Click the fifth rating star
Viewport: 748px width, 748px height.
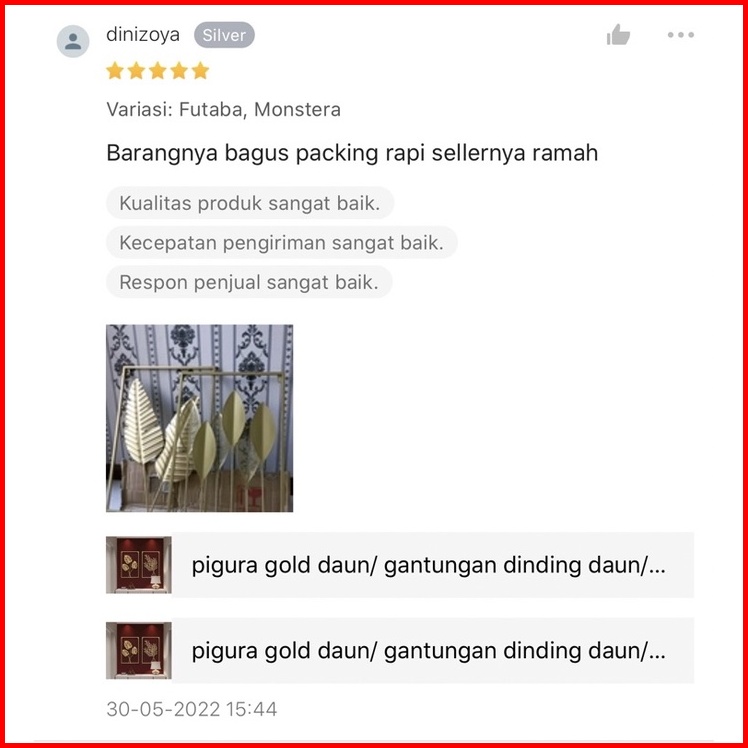point(200,71)
